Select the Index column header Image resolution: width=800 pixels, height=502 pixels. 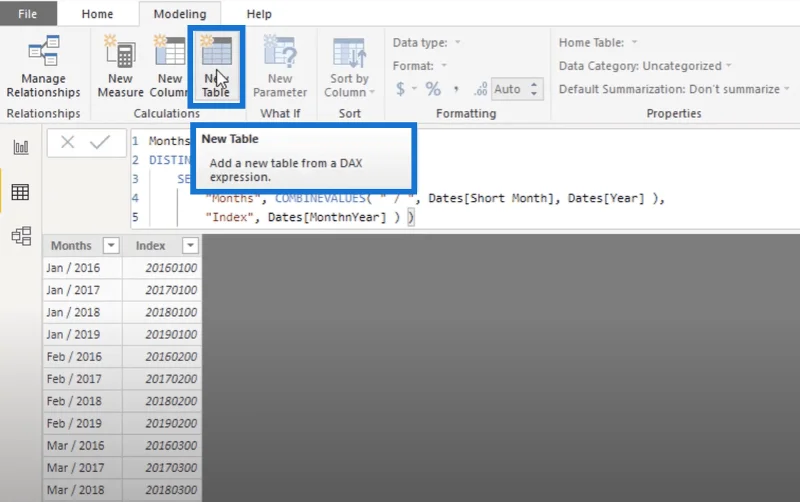click(x=151, y=246)
